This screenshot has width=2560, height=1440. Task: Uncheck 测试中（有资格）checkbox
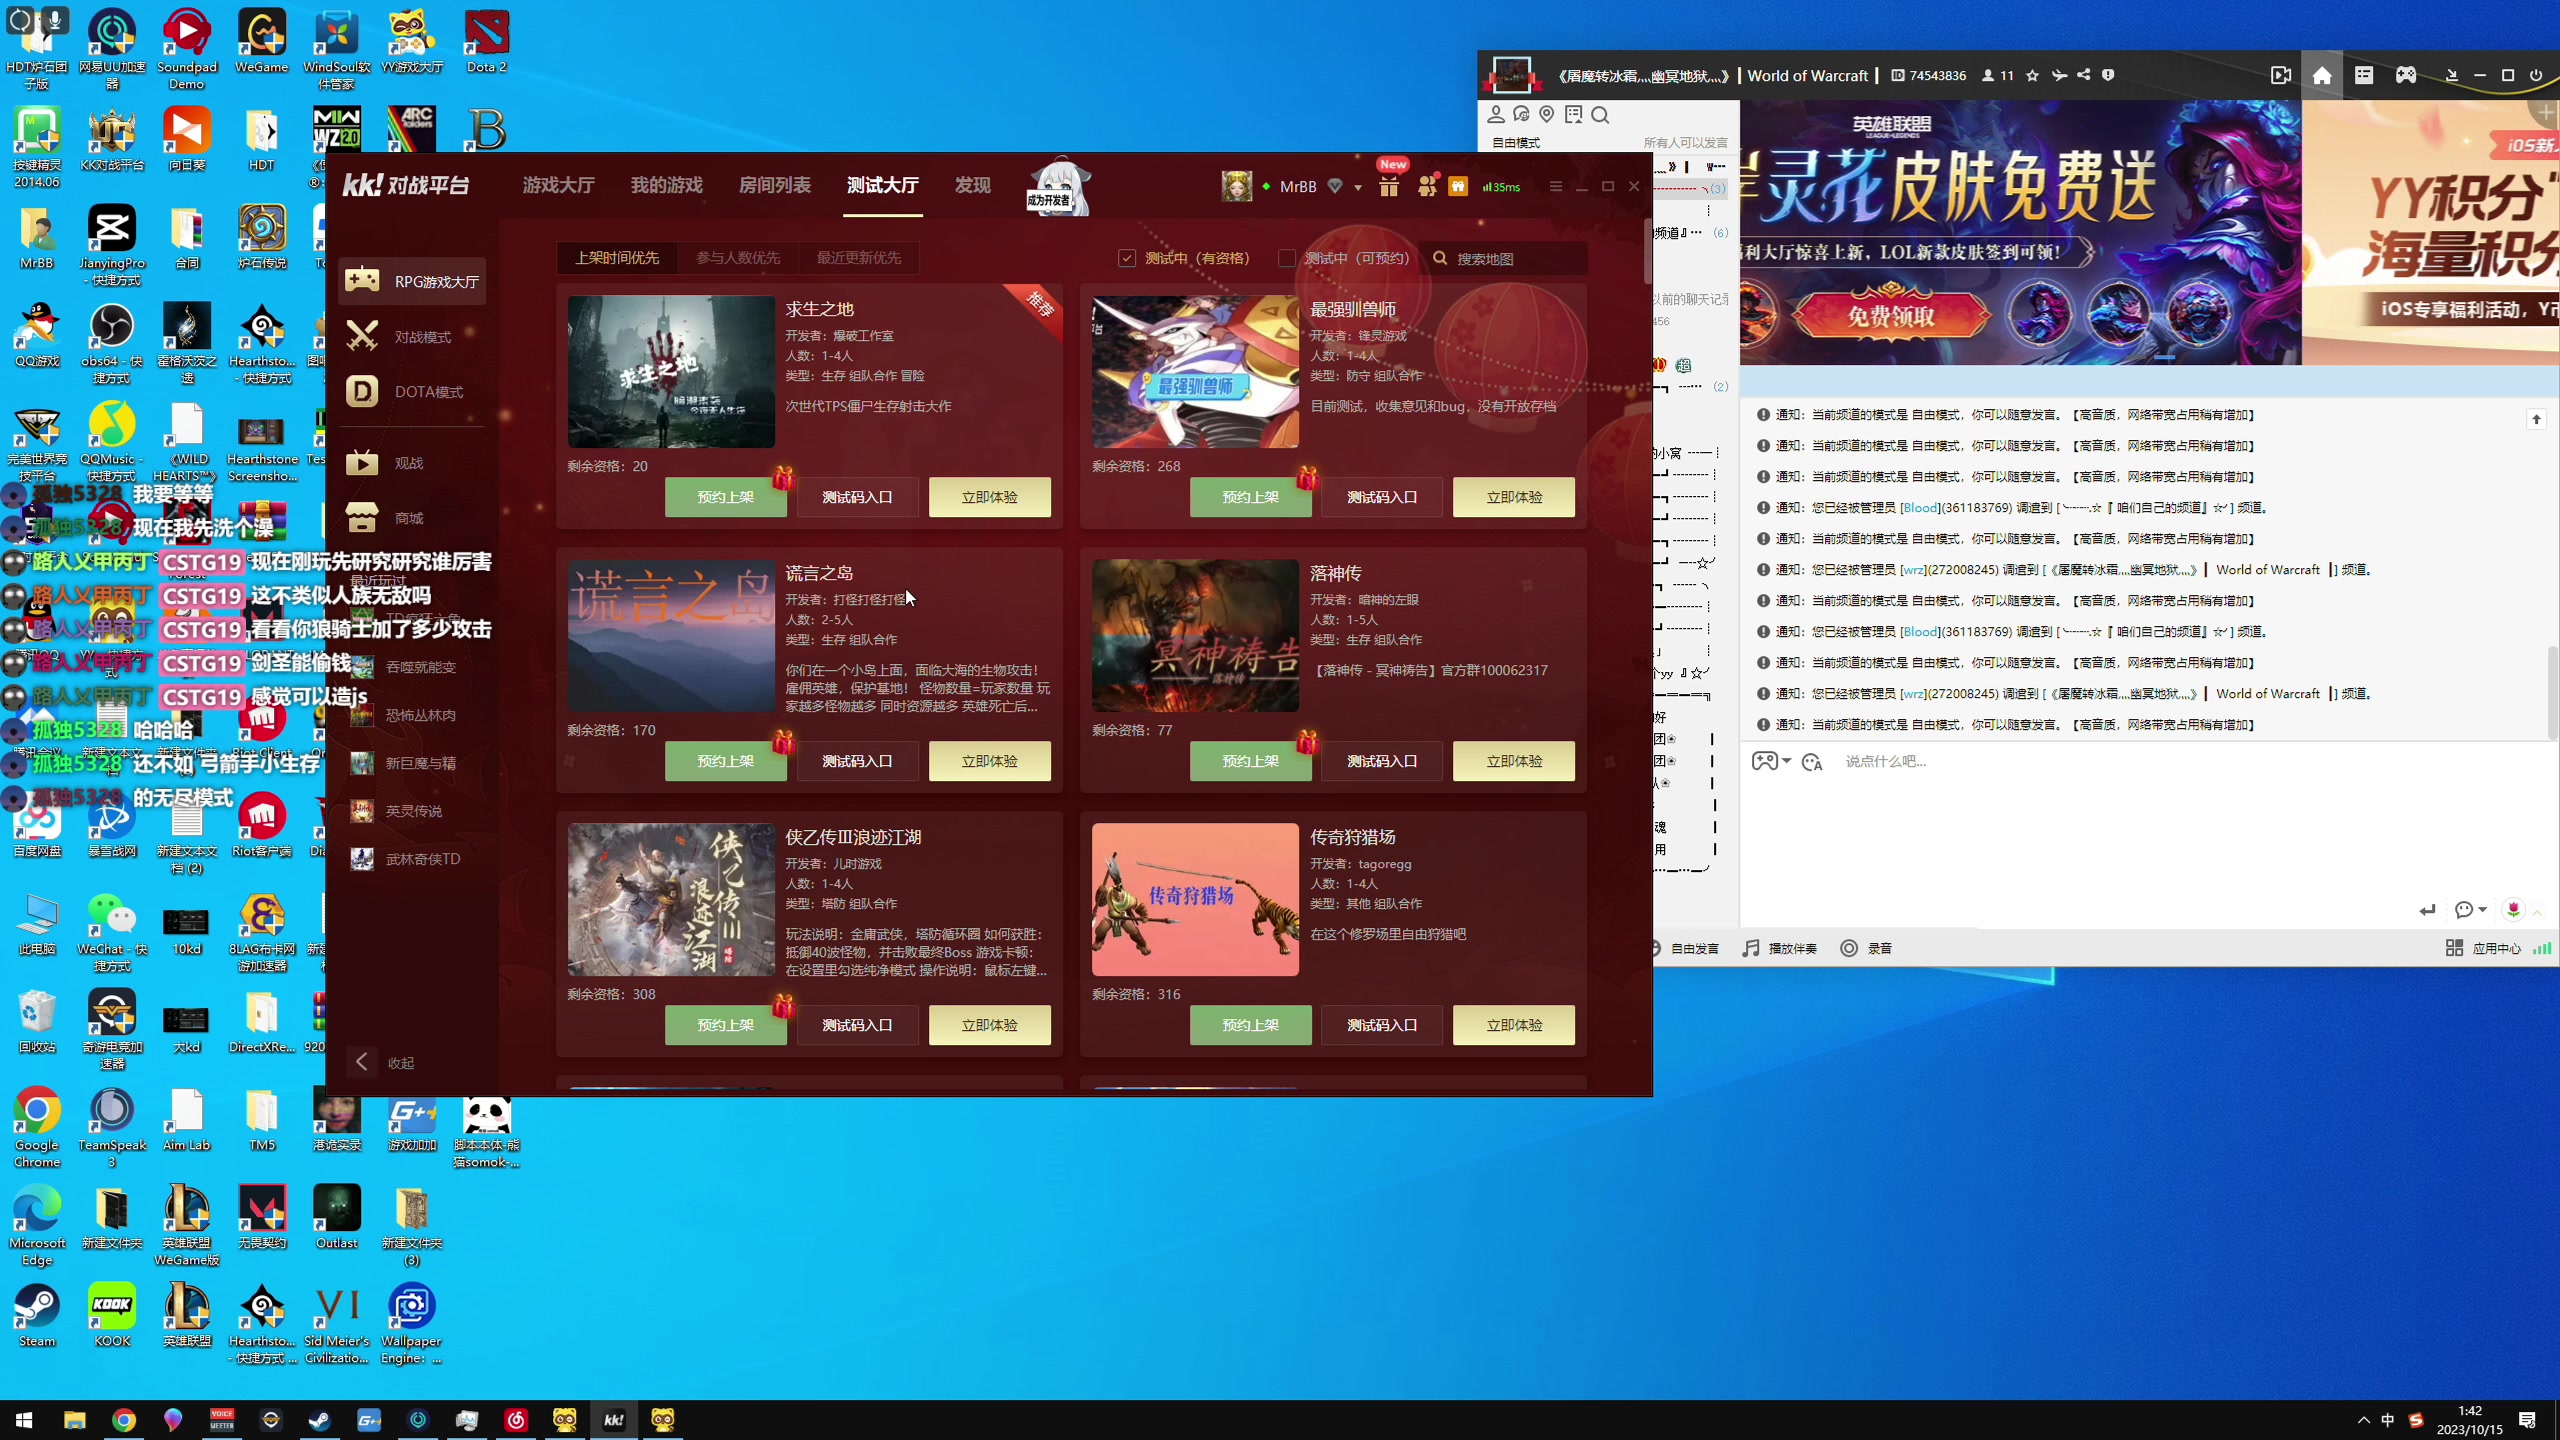(x=1127, y=258)
